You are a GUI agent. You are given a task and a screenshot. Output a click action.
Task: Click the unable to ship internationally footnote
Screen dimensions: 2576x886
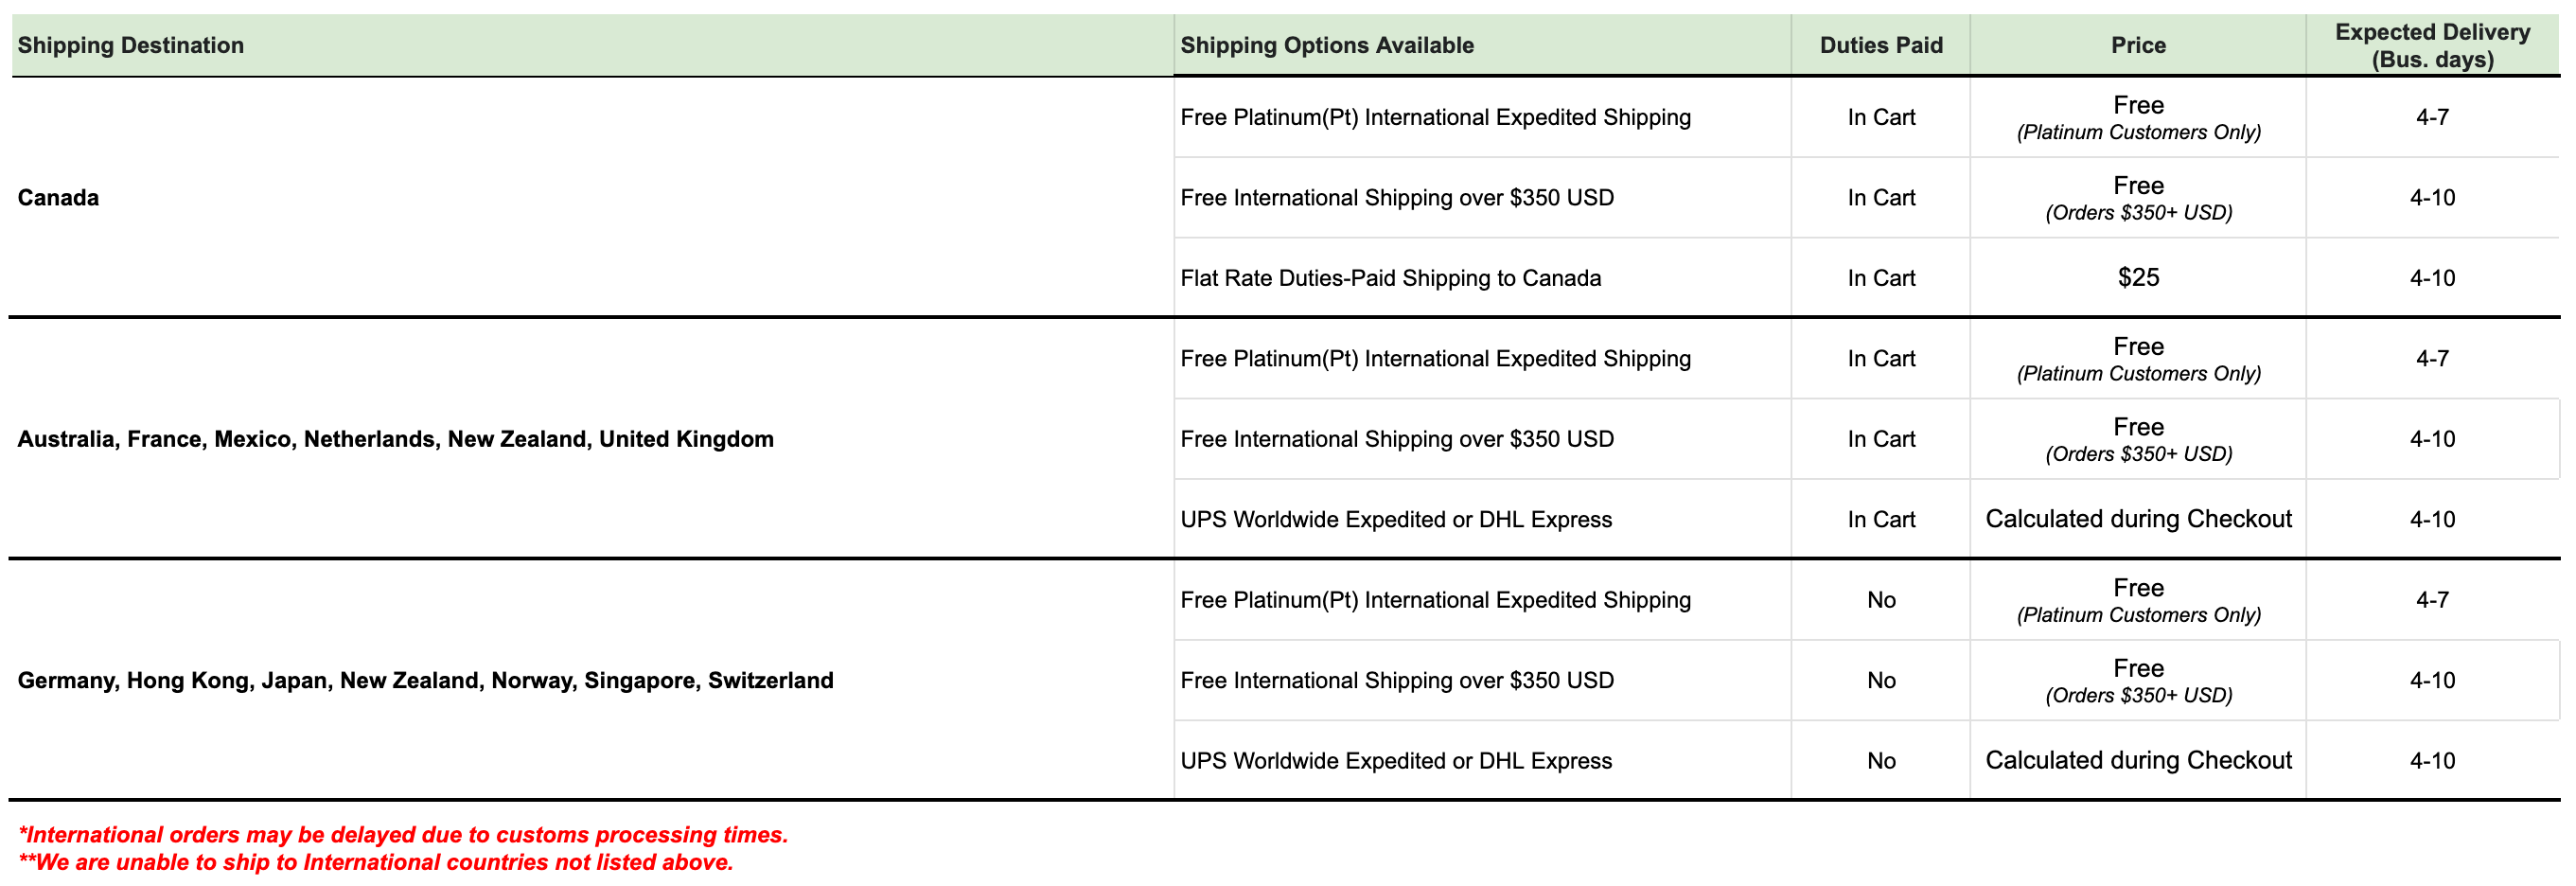pyautogui.click(x=376, y=862)
